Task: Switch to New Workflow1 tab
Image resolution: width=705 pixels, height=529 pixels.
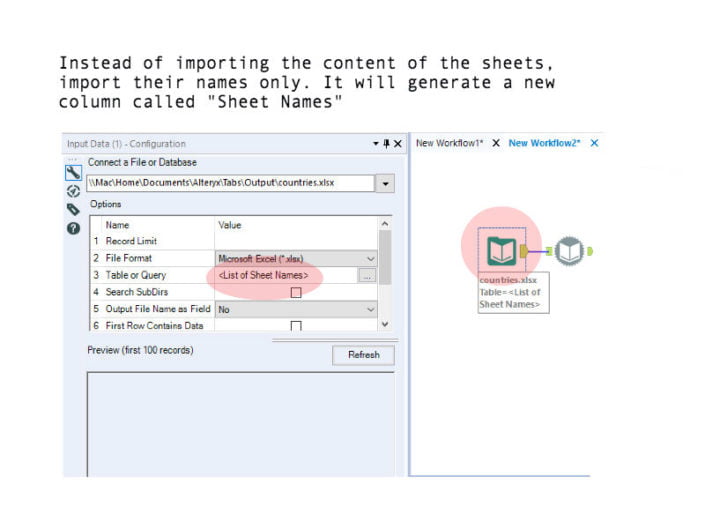Action: [449, 143]
